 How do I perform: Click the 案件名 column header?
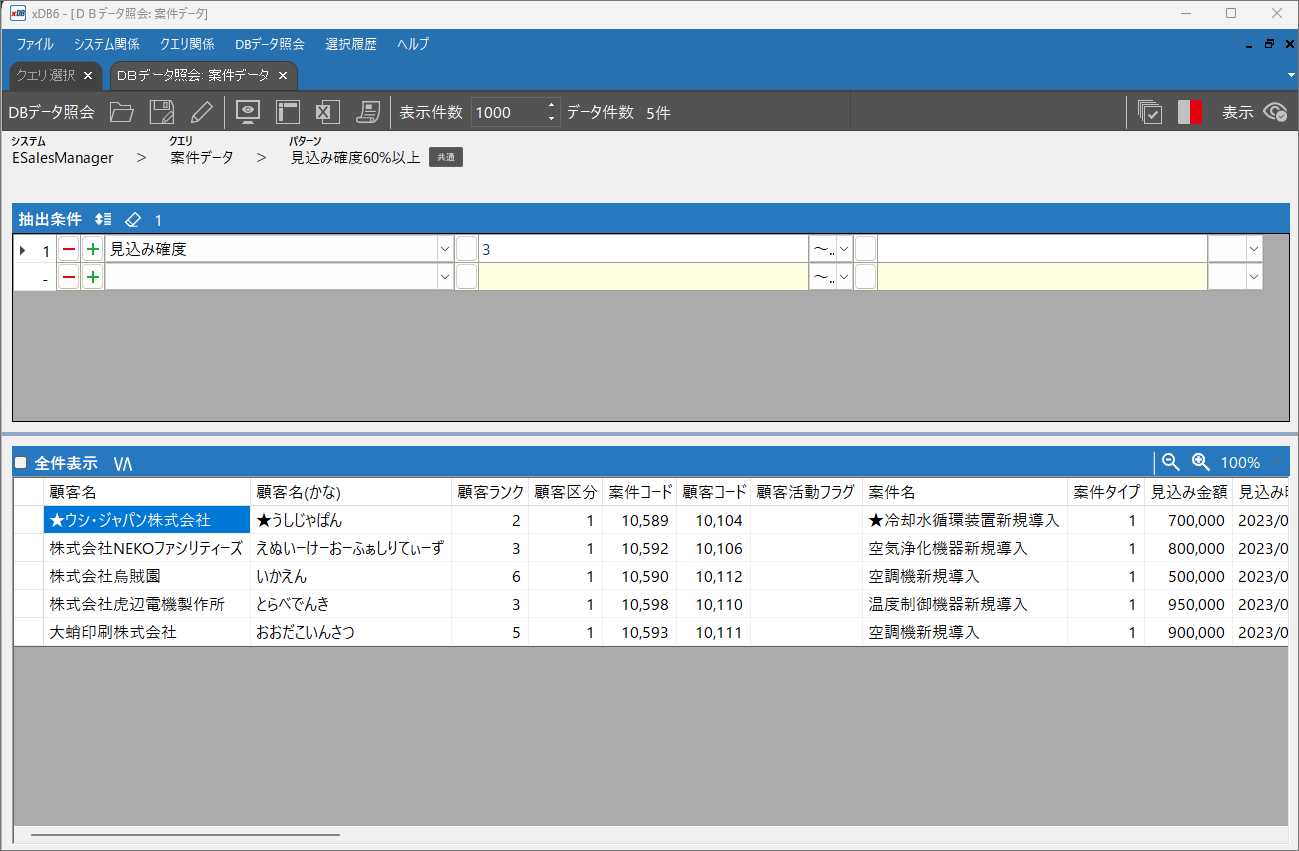964,492
